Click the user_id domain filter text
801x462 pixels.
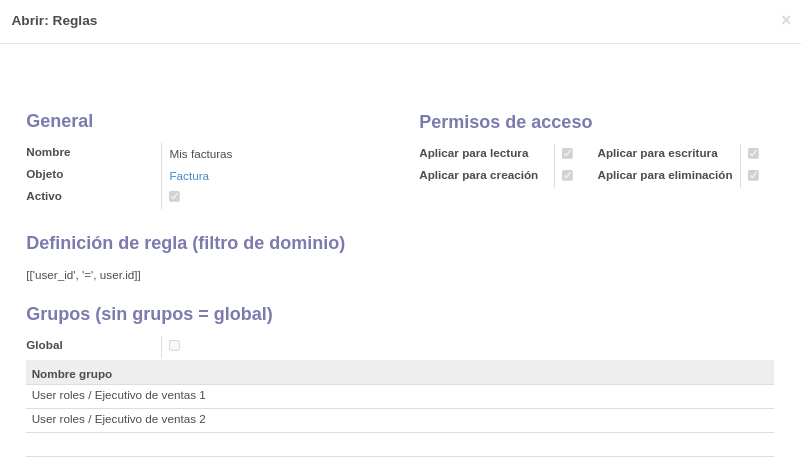point(83,275)
